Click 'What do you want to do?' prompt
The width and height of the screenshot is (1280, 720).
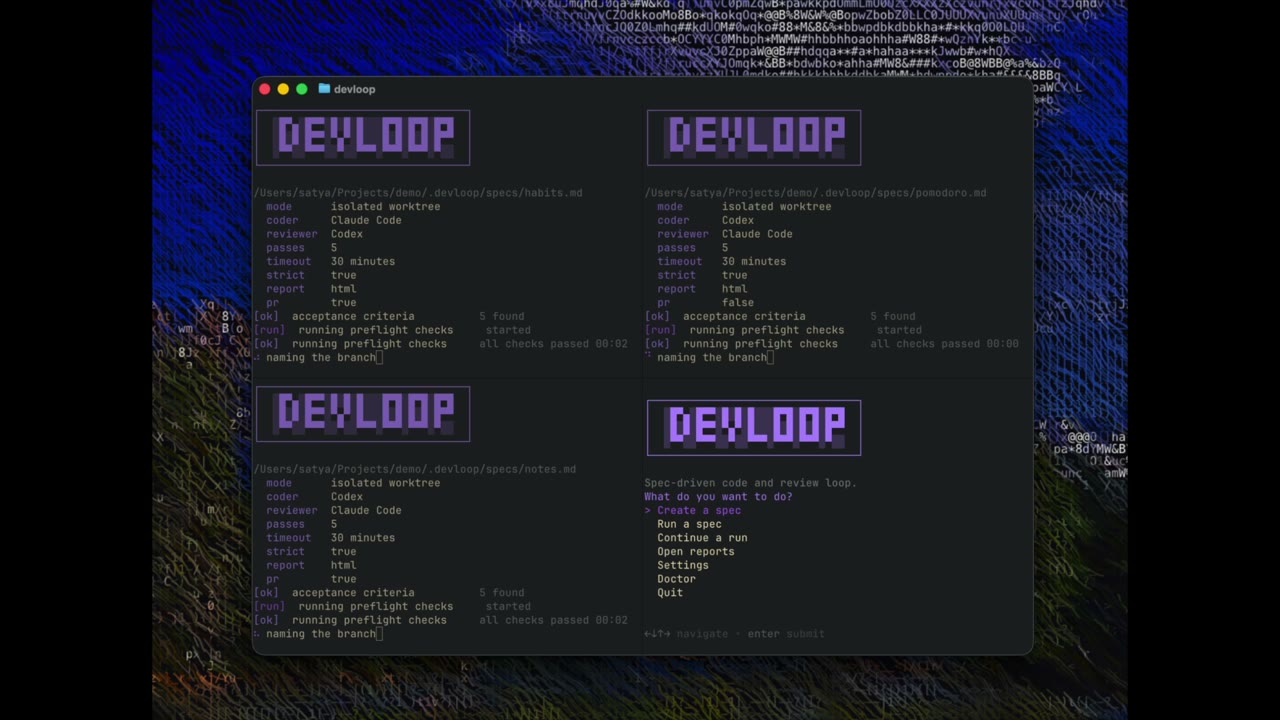coord(718,497)
